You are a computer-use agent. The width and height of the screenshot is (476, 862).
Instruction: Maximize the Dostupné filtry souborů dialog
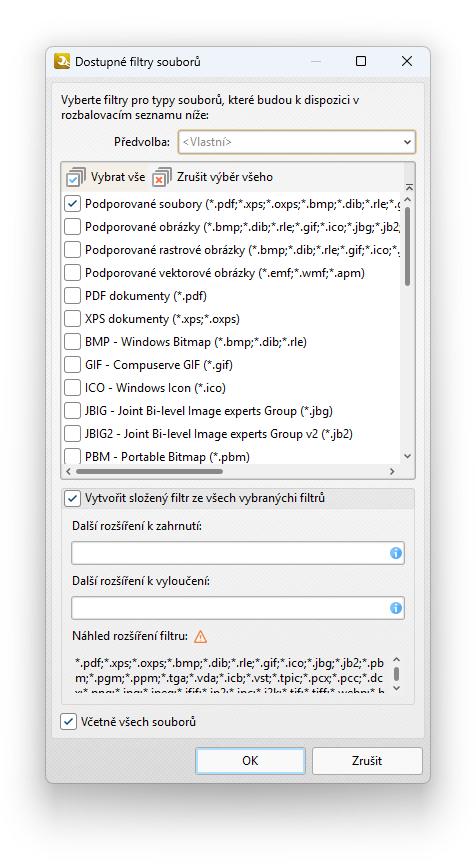361,61
